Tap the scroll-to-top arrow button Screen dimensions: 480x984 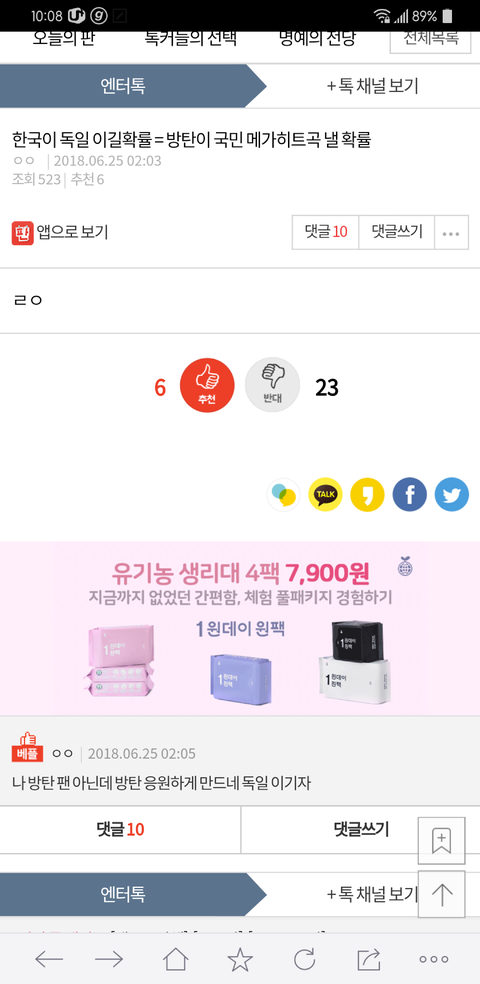pos(442,894)
